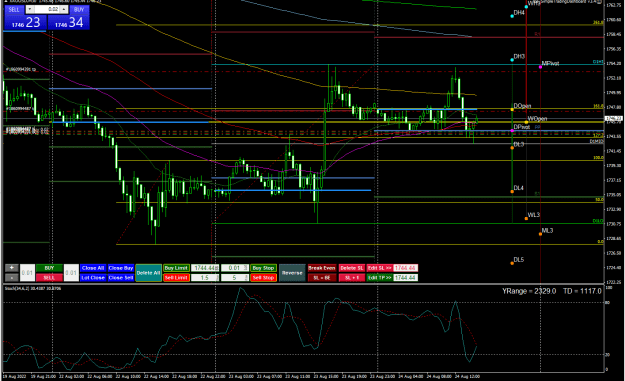Click the current price tag on price scale
625x381 pixels.
tap(614, 118)
